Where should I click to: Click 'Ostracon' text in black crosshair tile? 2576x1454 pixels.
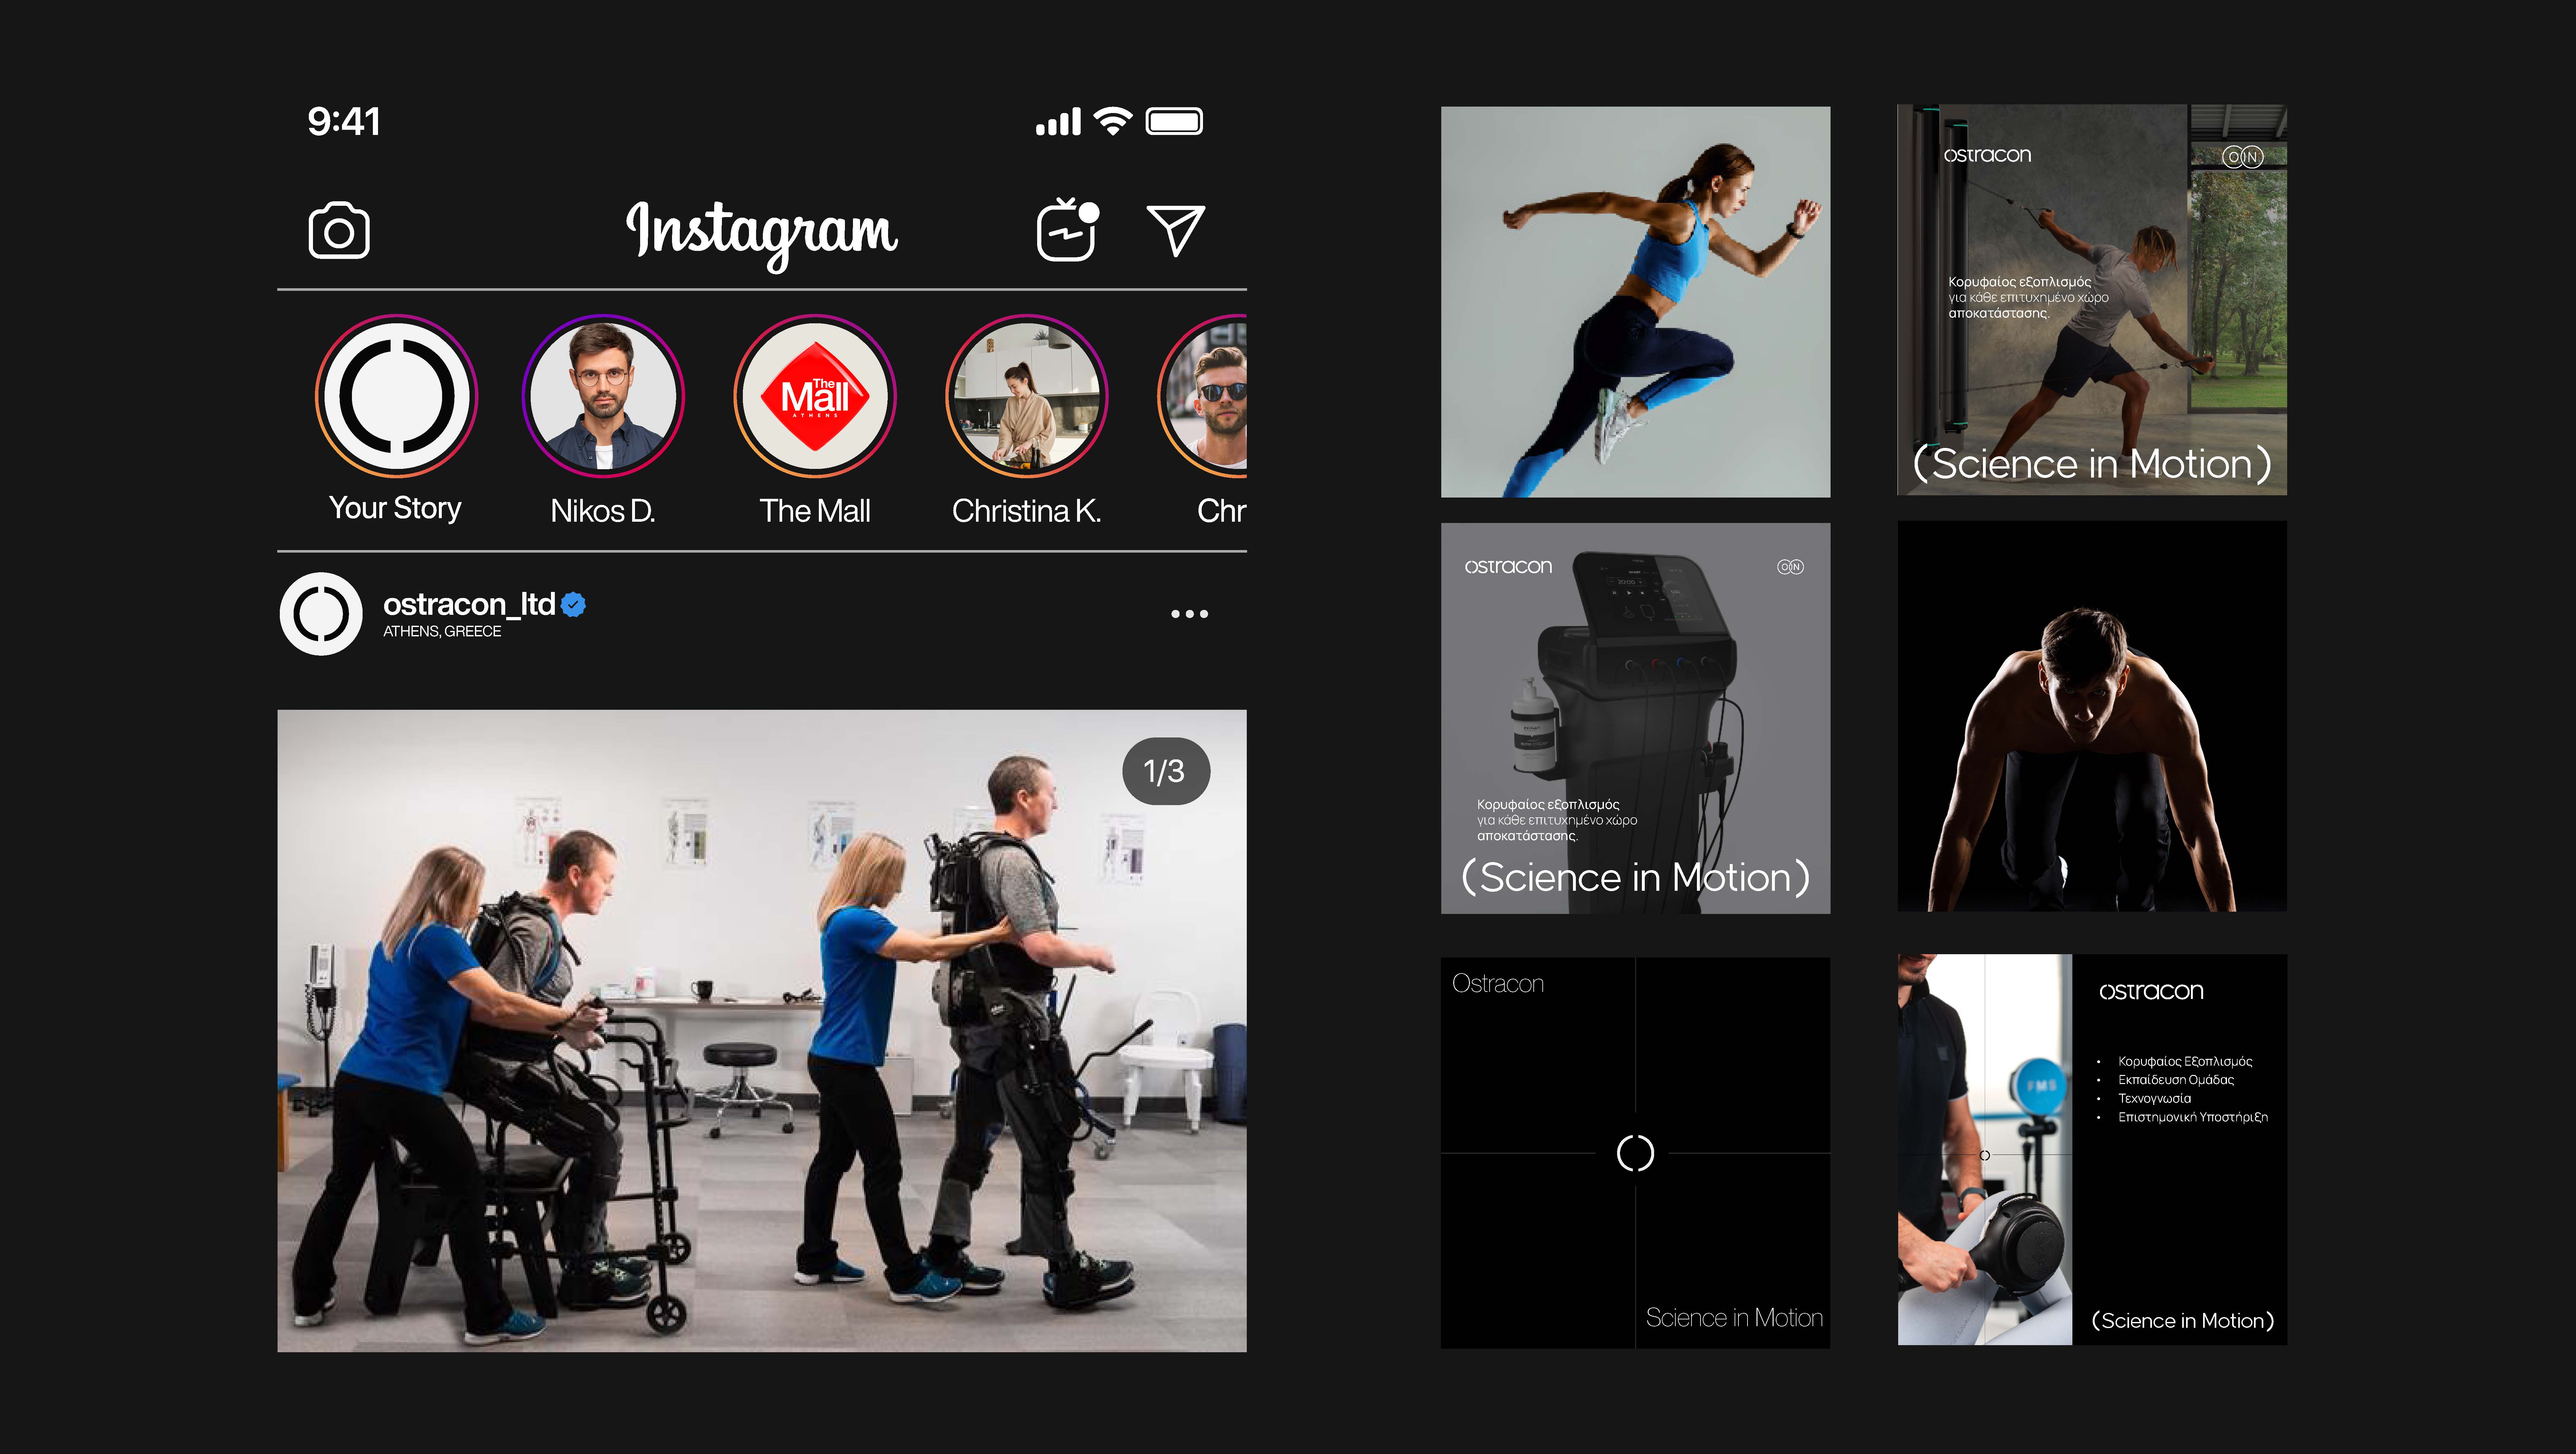1498,984
